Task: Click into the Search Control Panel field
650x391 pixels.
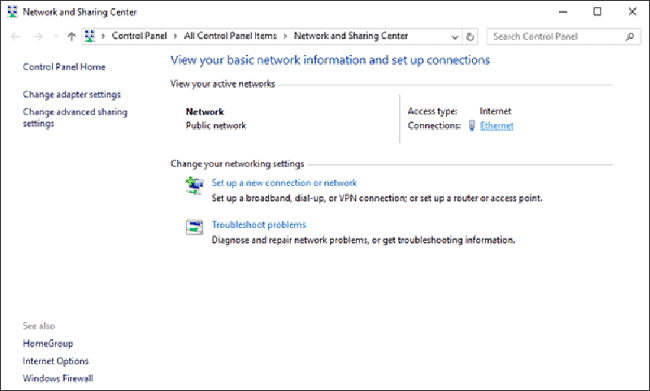Action: point(563,36)
